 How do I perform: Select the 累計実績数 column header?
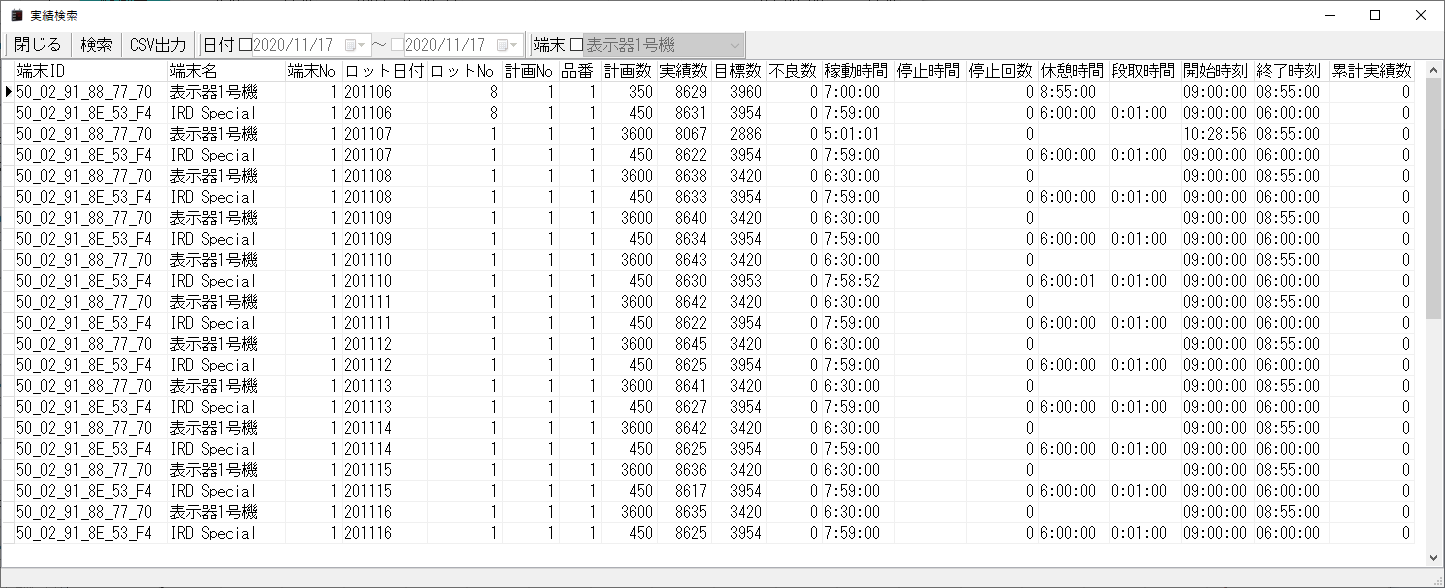pos(1371,71)
